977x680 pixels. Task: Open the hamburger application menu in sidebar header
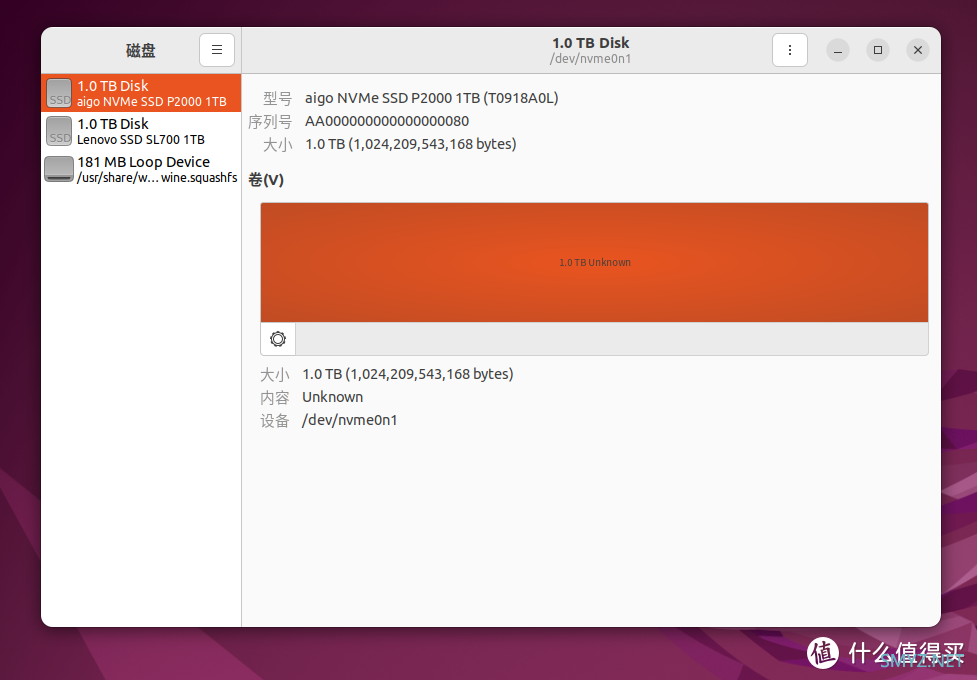pyautogui.click(x=217, y=50)
